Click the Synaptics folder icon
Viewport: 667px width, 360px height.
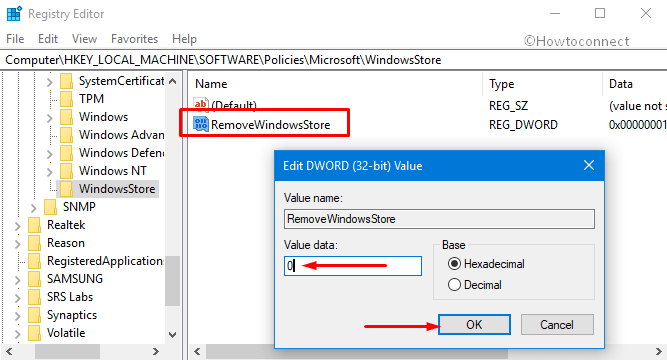point(34,315)
